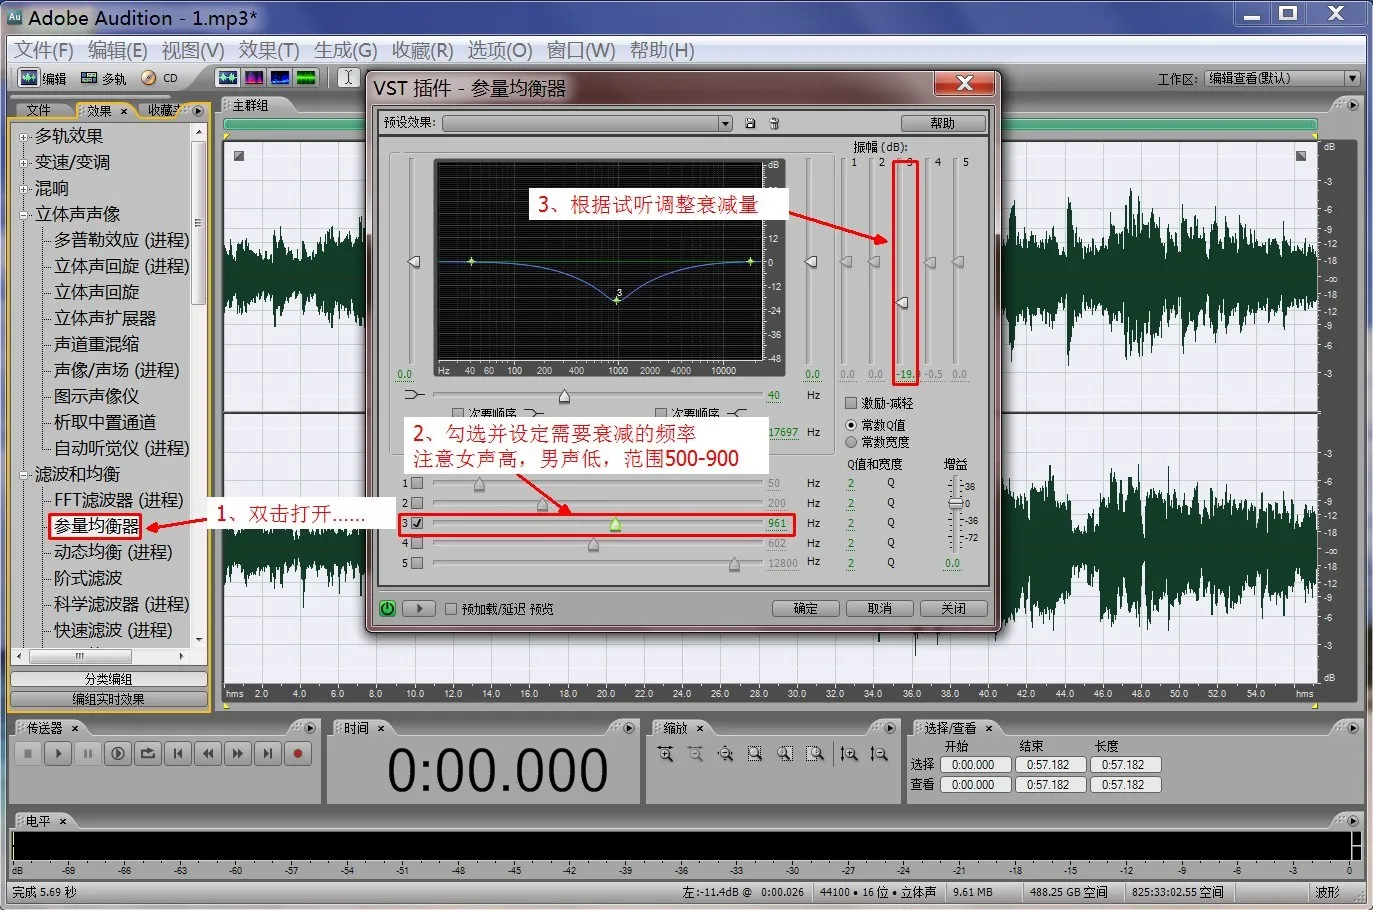Viewport: 1373px width, 910px height.
Task: Toggle the green effect power button
Action: [387, 608]
